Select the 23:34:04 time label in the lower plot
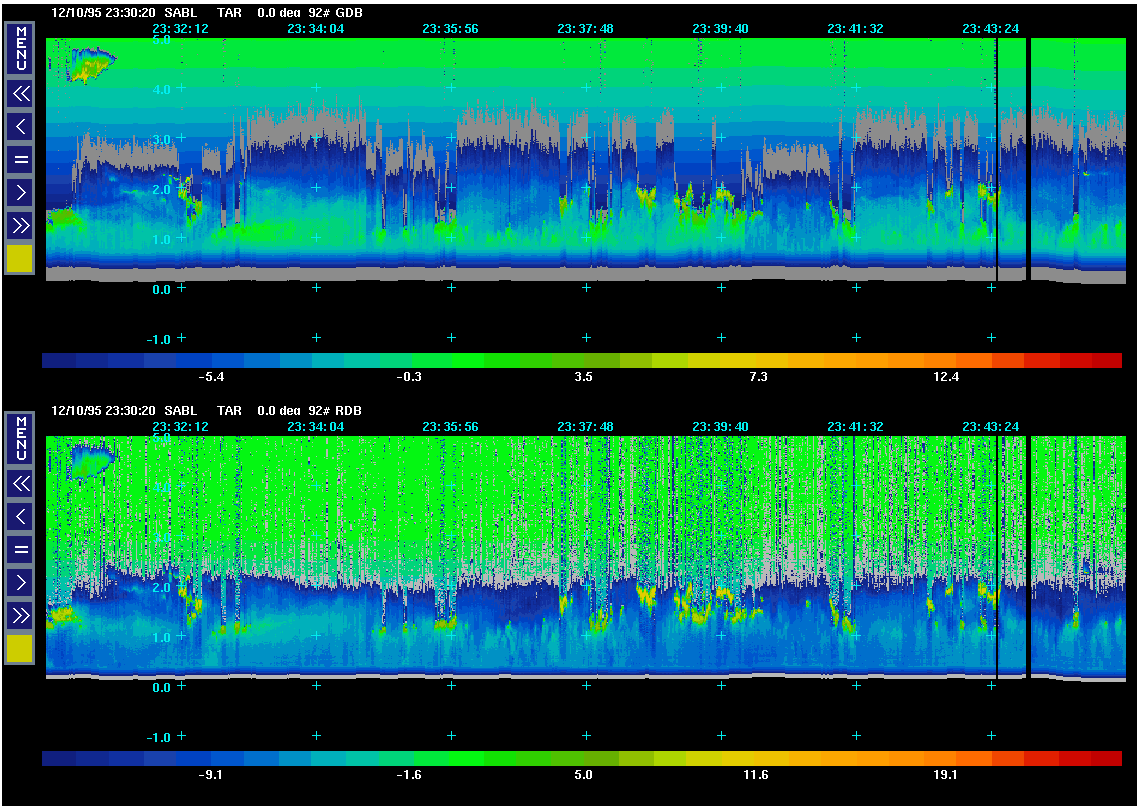The height and width of the screenshot is (810, 1141). point(315,427)
